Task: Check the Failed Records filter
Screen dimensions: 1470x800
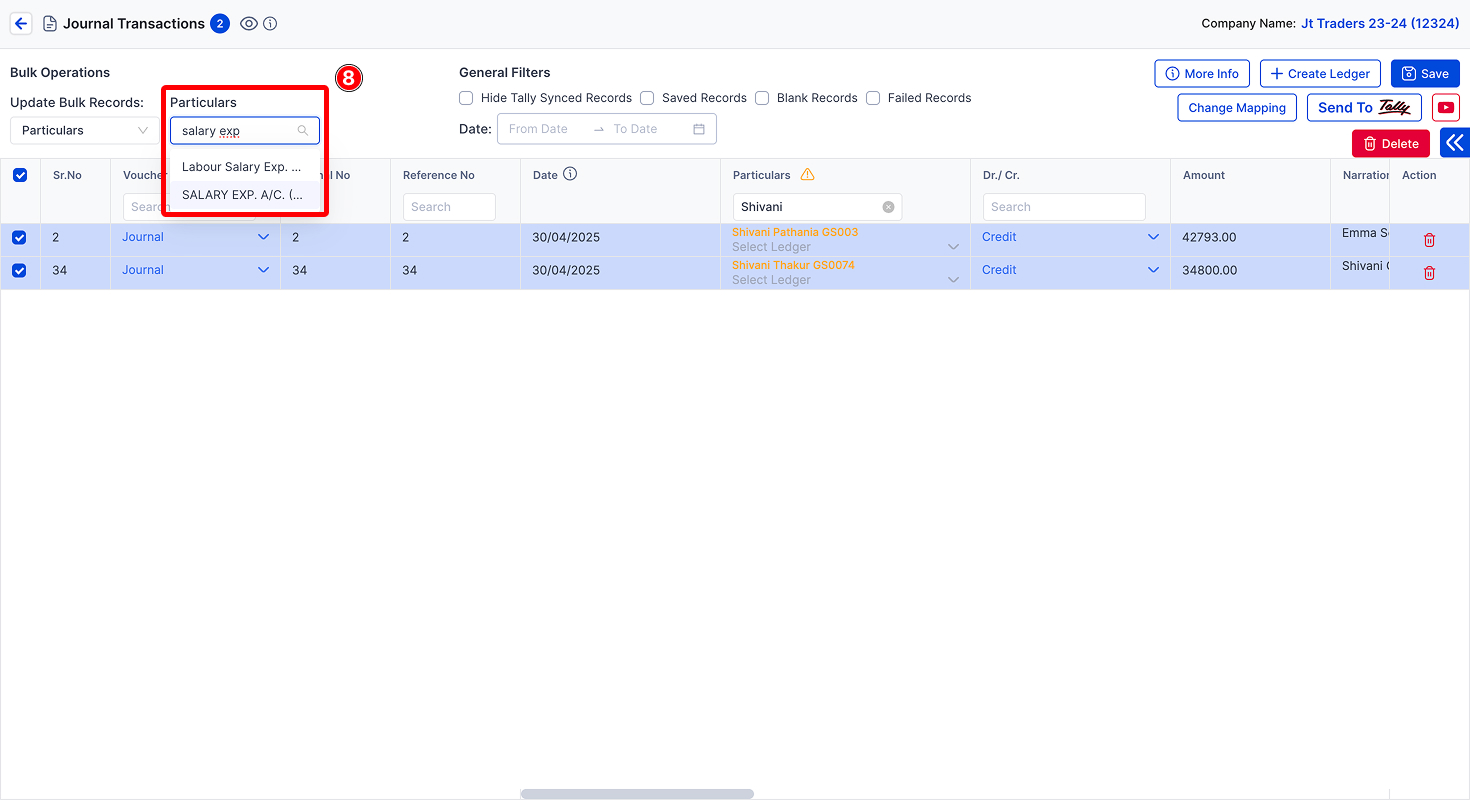Action: coord(873,98)
